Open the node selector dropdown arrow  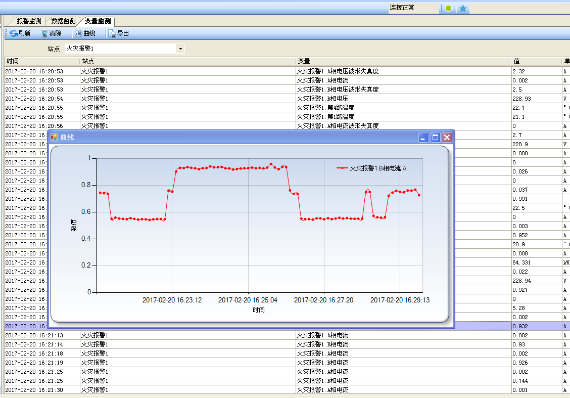point(180,49)
